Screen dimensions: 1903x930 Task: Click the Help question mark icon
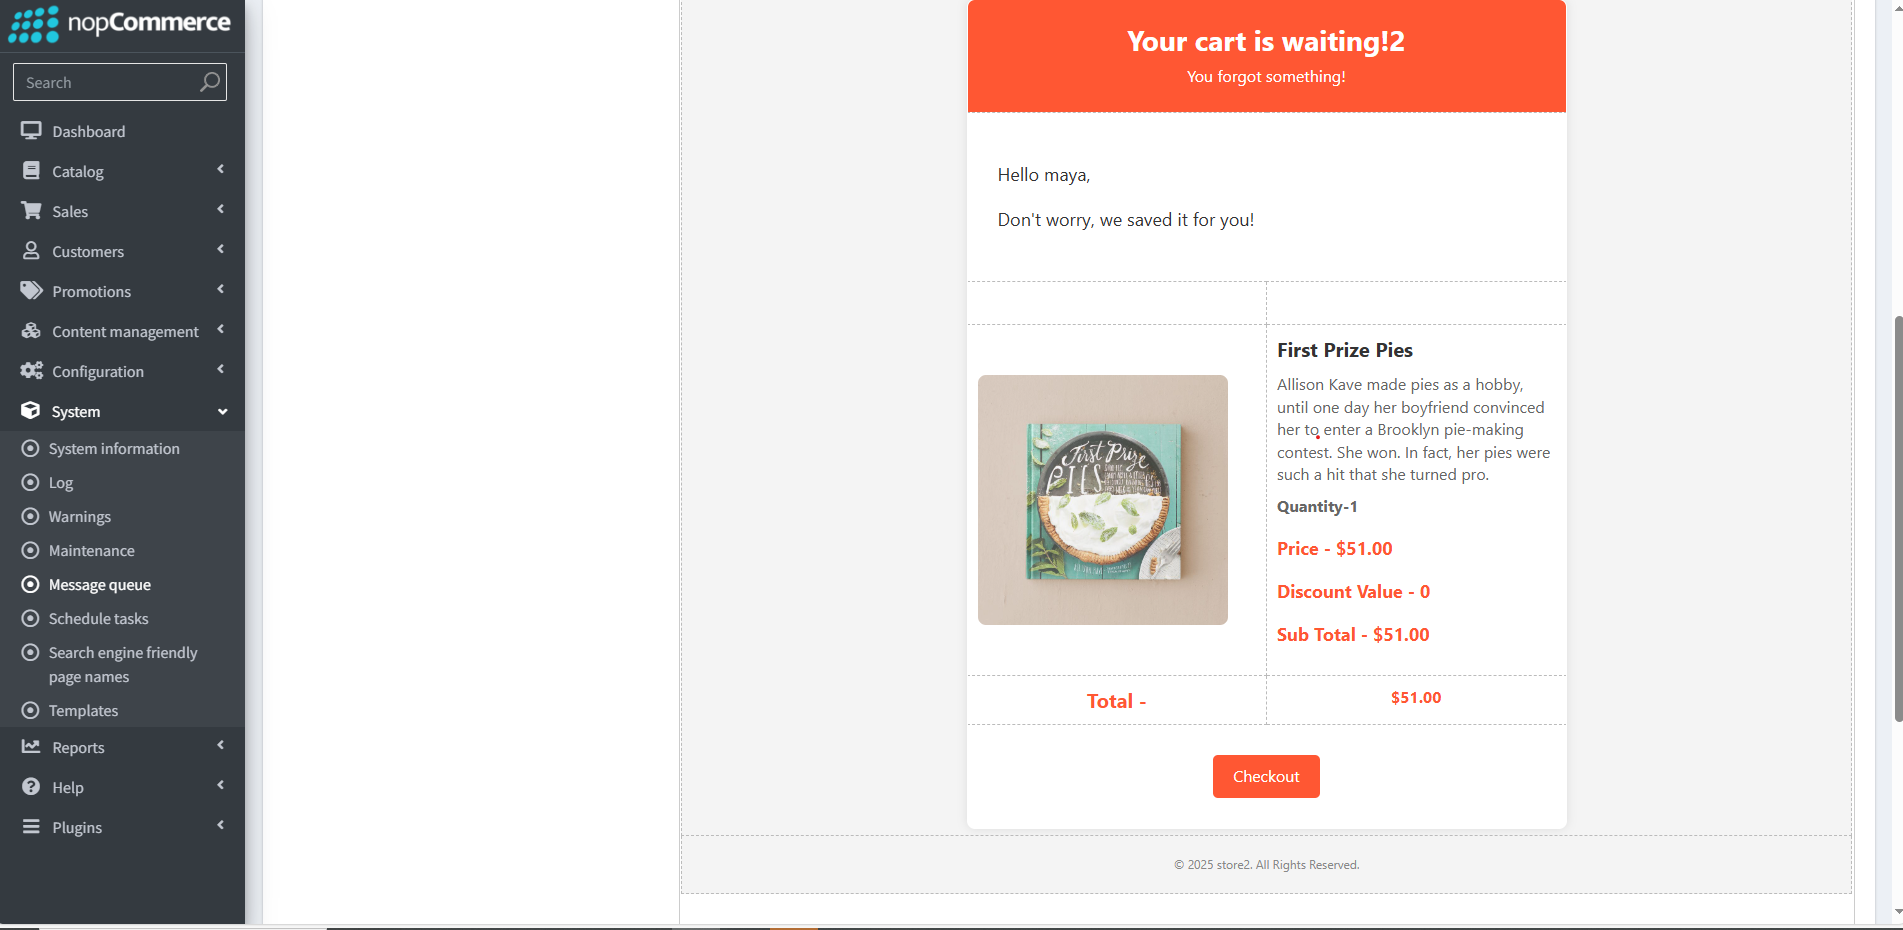(31, 787)
